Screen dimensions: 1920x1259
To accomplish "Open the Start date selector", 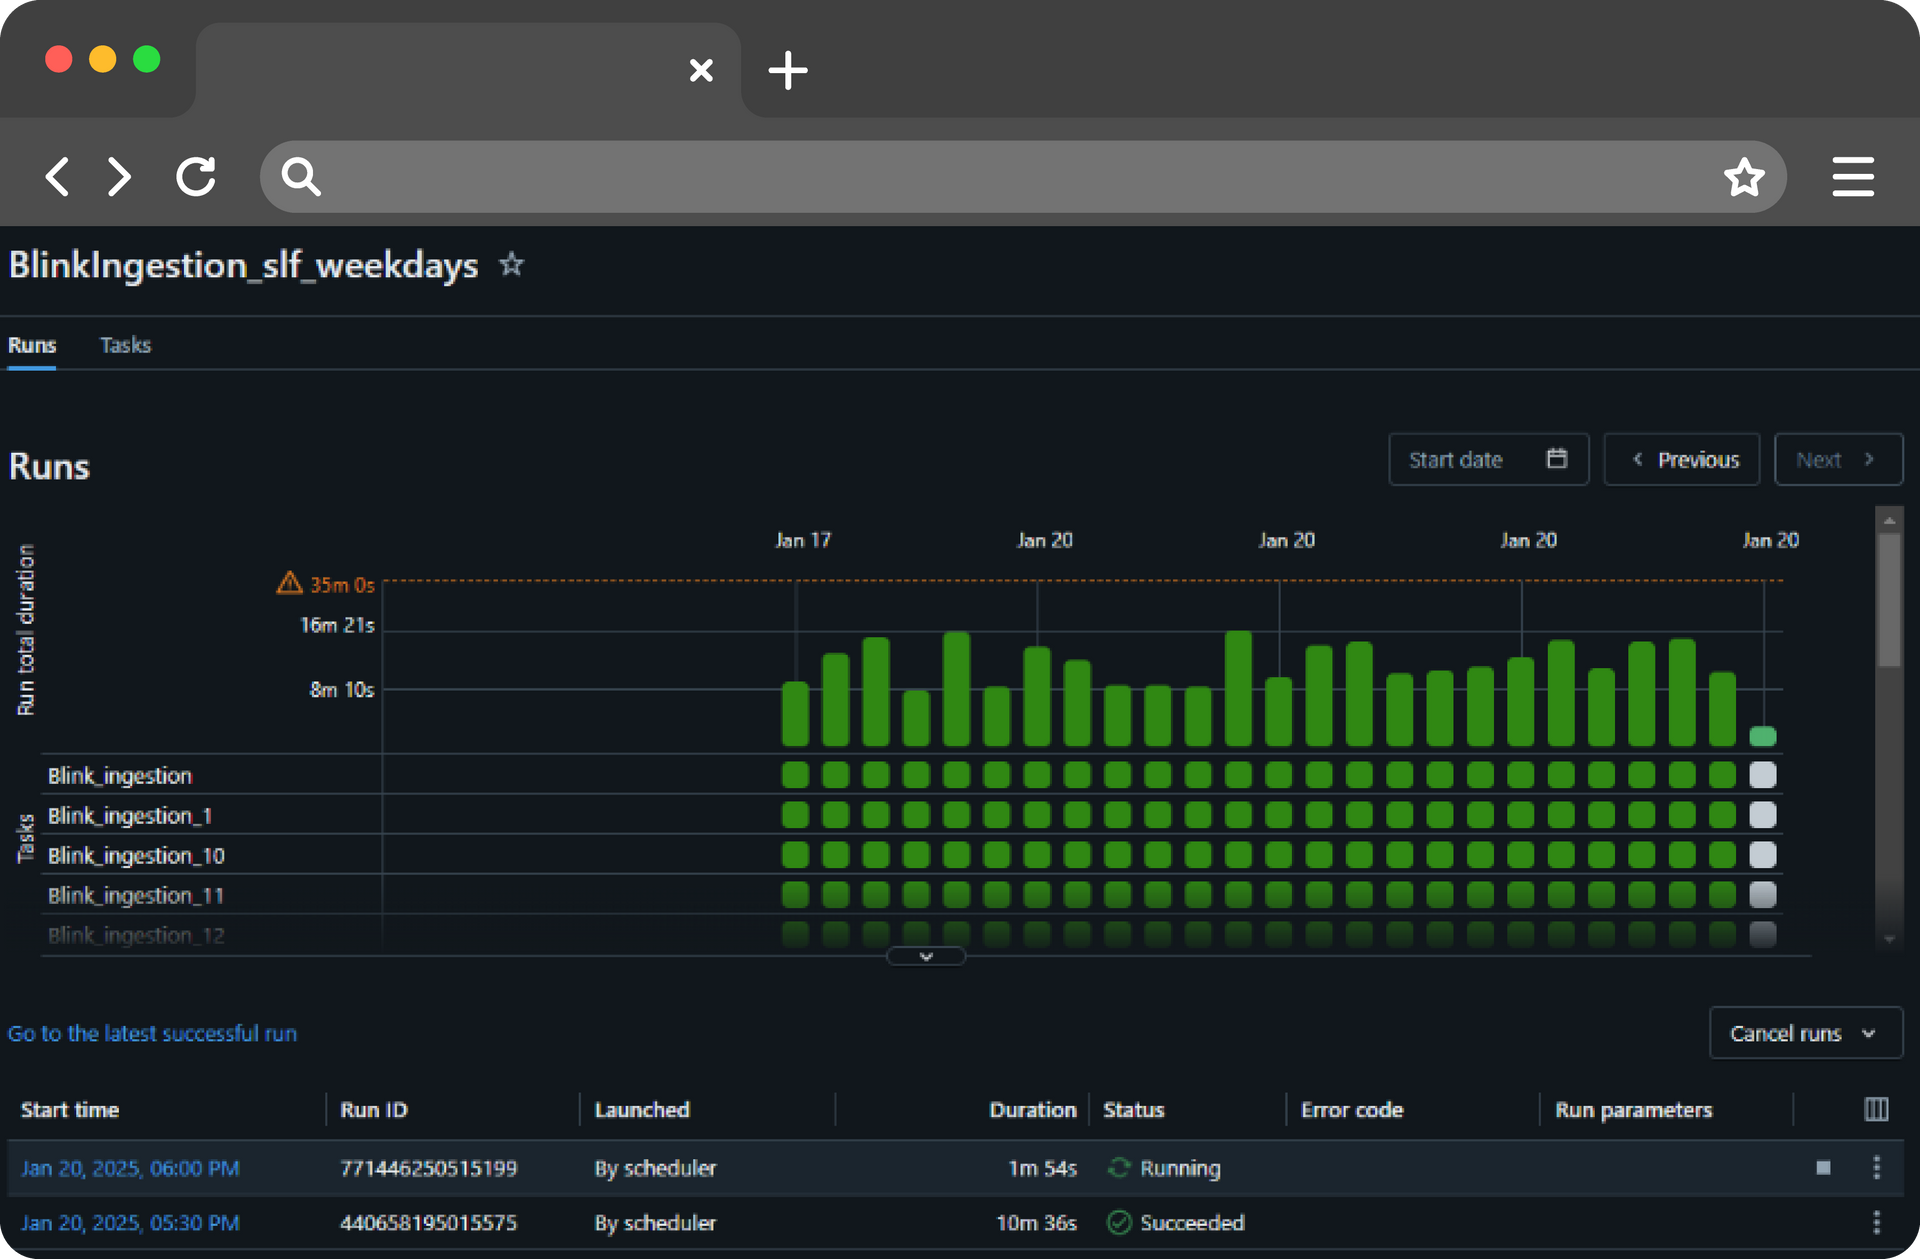I will click(x=1456, y=459).
